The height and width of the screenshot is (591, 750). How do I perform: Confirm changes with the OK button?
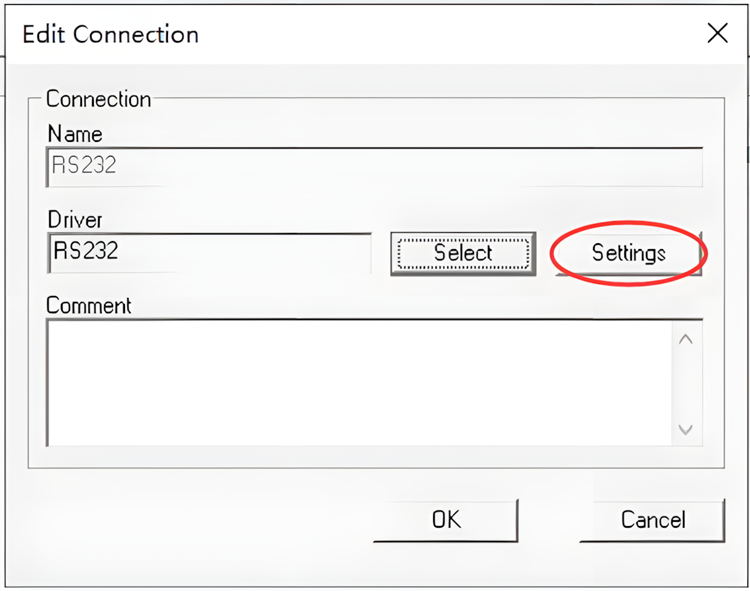445,520
